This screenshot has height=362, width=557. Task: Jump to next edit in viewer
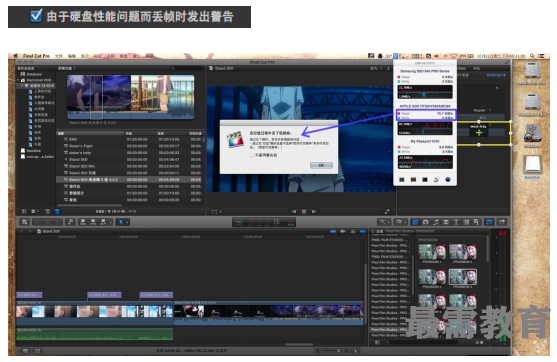pyautogui.click(x=314, y=211)
